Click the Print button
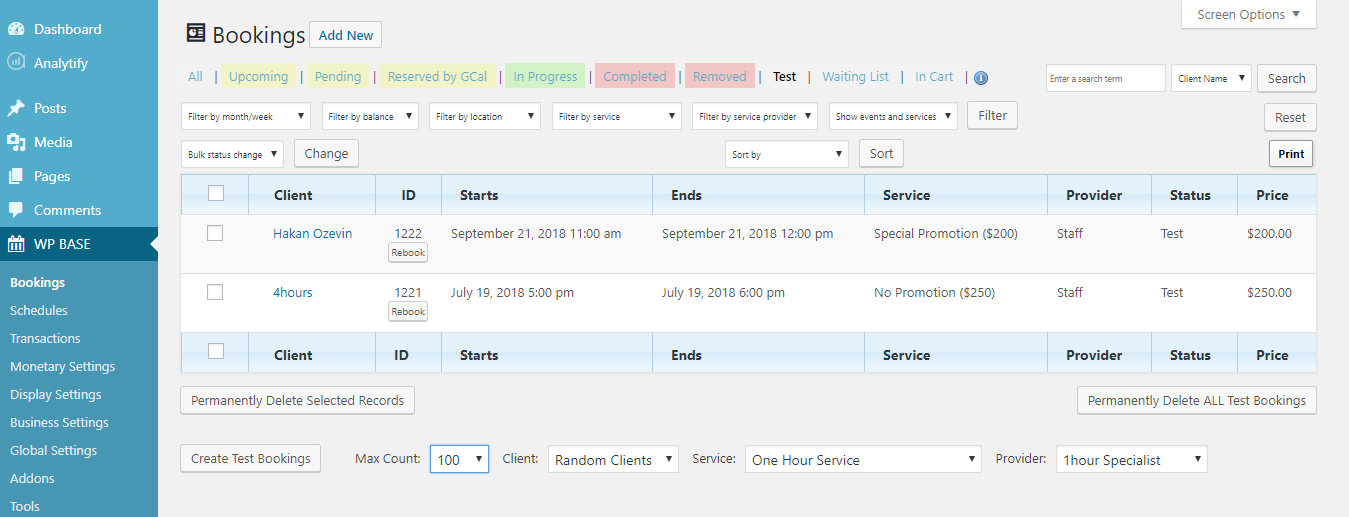Viewport: 1349px width, 517px height. coord(1291,153)
